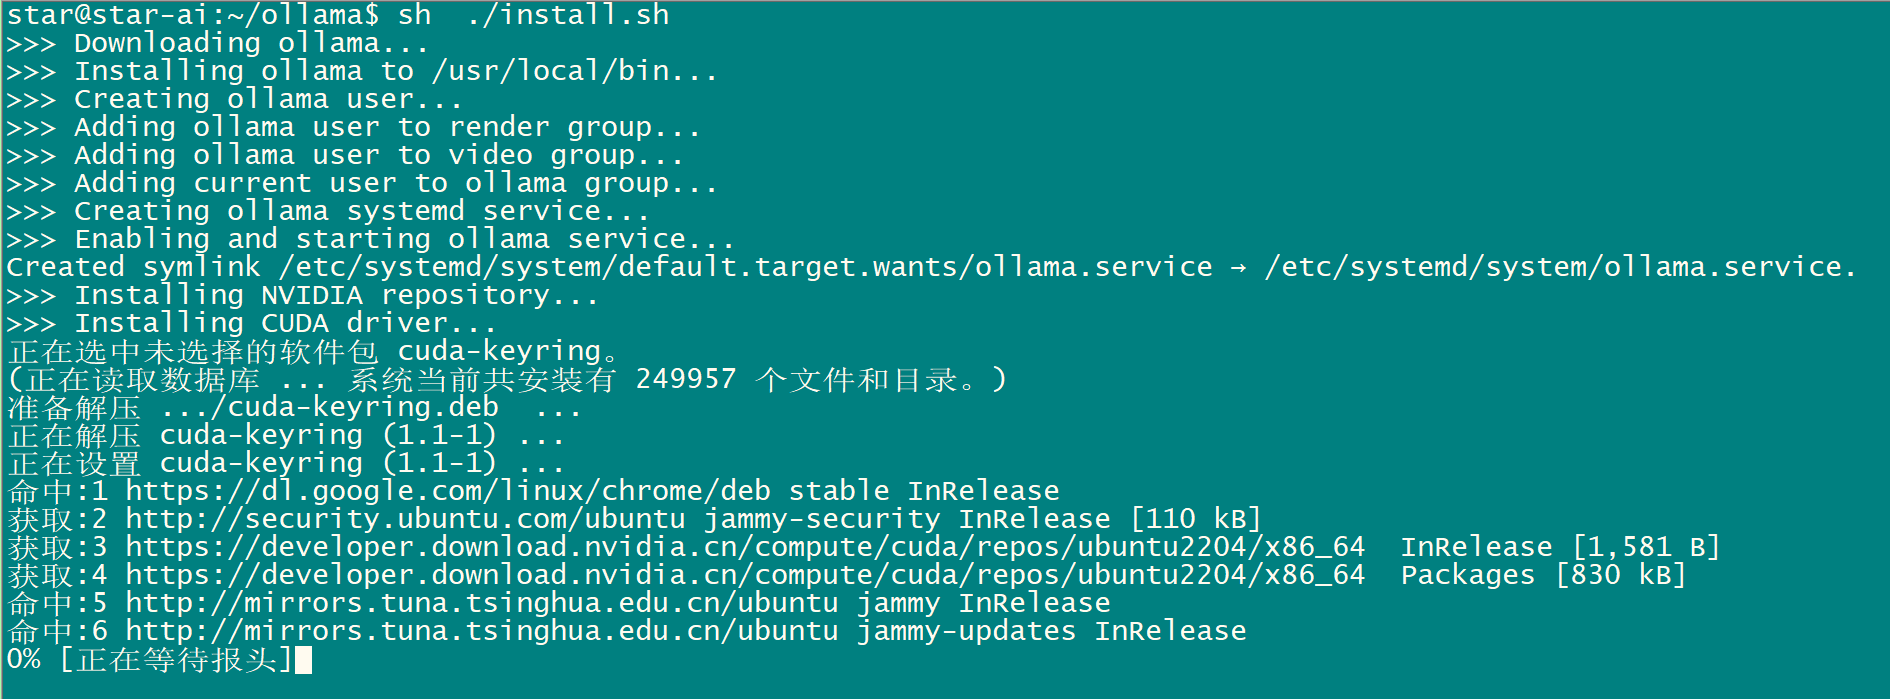Viewport: 1890px width, 699px height.
Task: Click the dl.google.com chrome deb URL
Action: [448, 491]
